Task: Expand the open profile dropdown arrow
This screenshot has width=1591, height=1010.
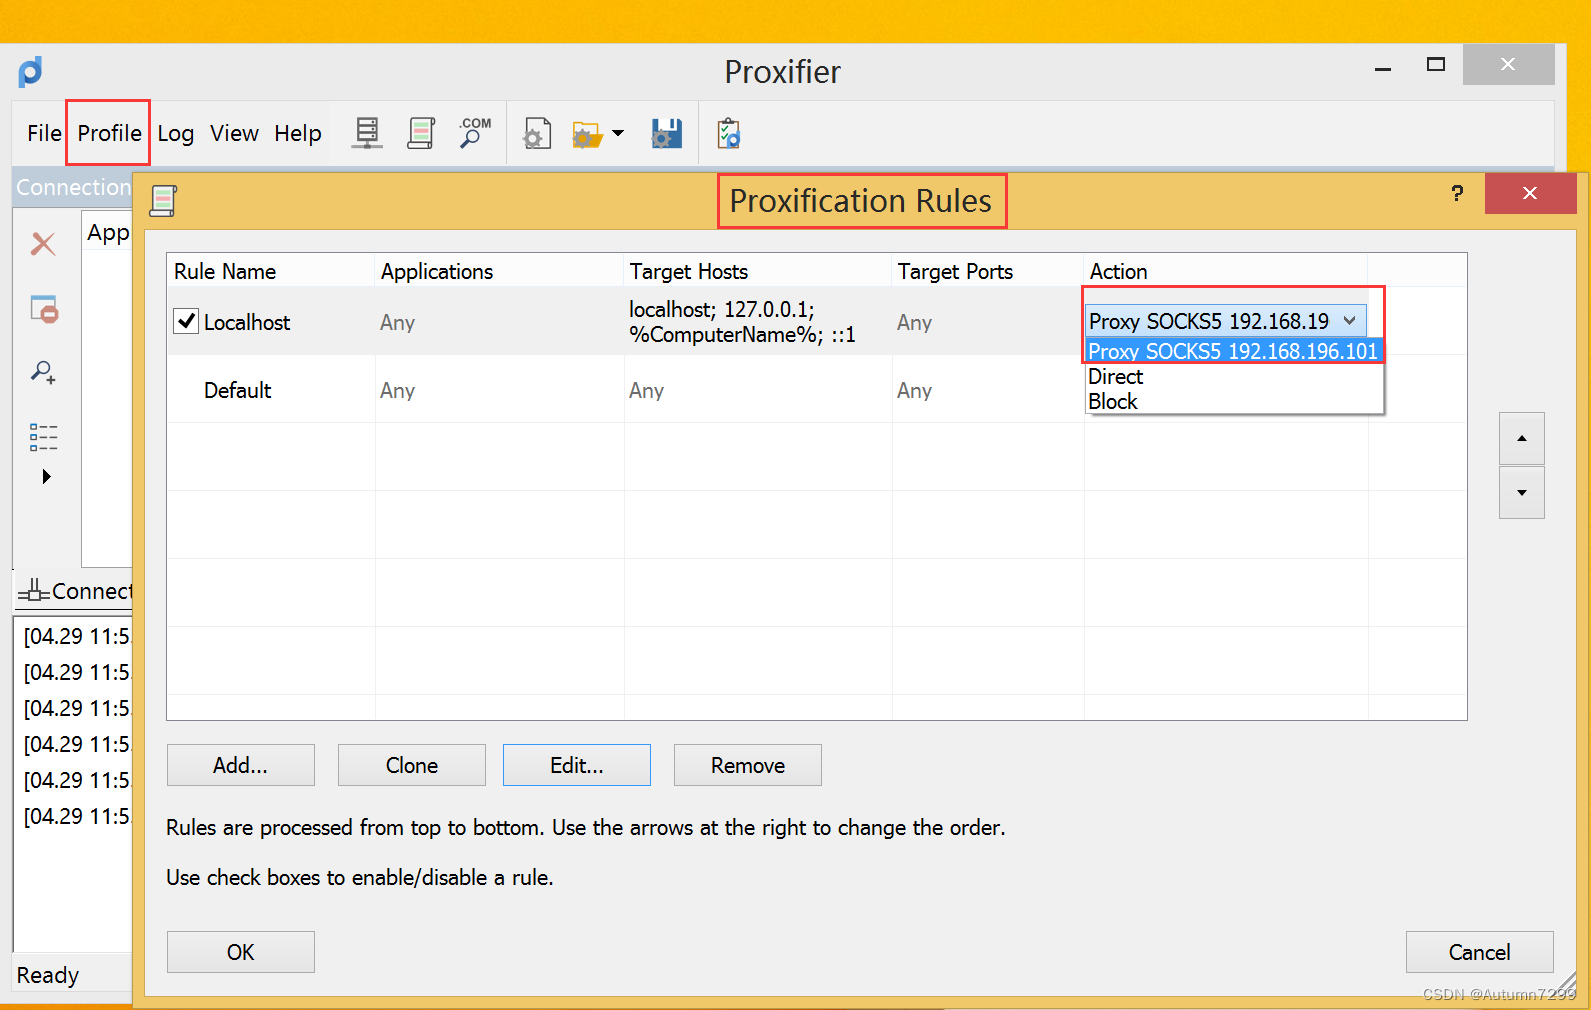Action: [x=618, y=133]
